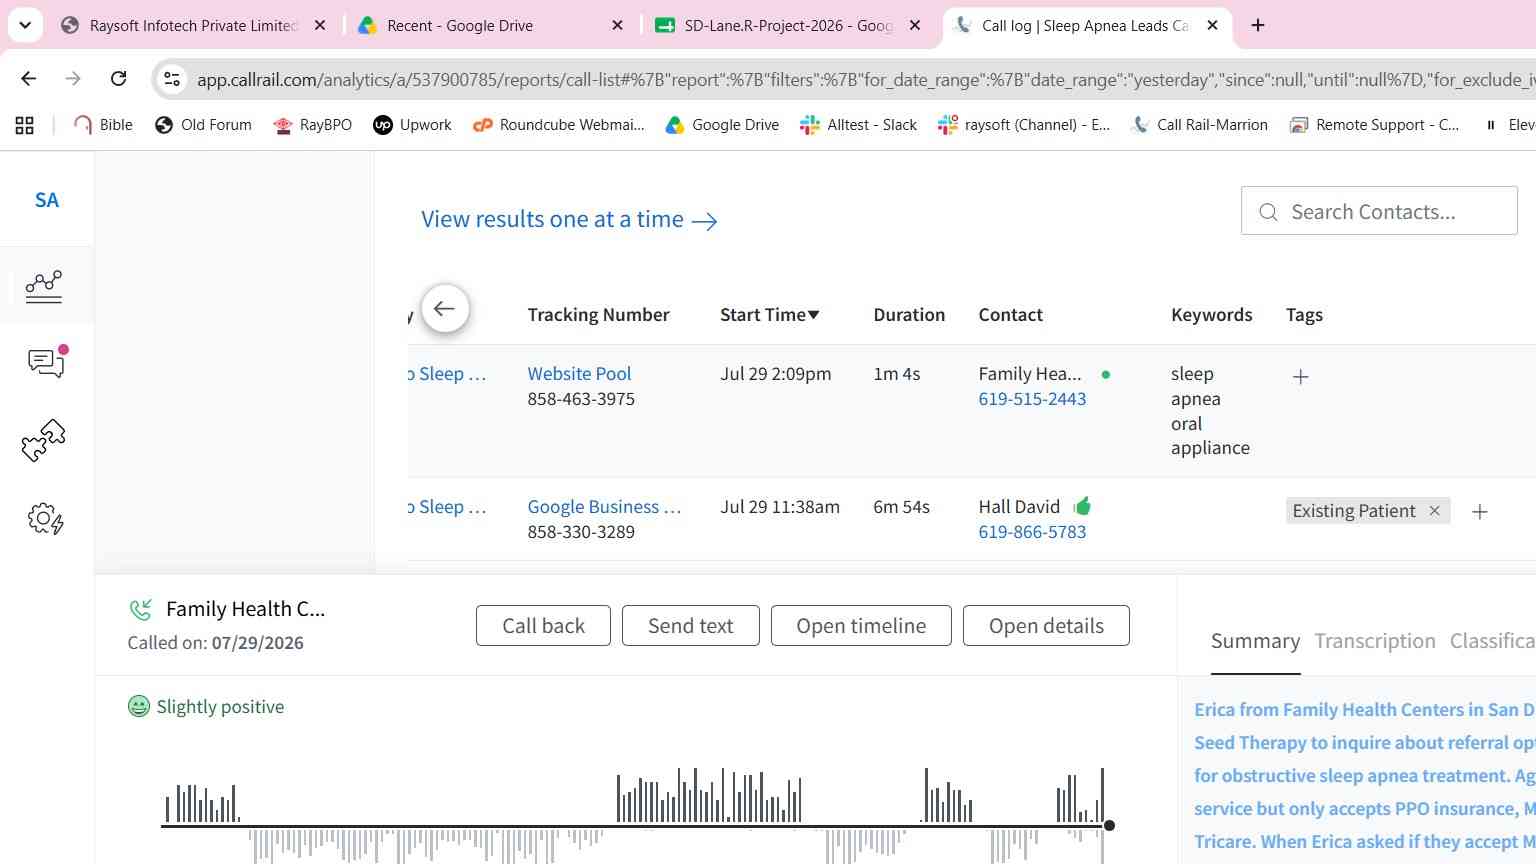Add another tag to Hall David call

point(1480,512)
